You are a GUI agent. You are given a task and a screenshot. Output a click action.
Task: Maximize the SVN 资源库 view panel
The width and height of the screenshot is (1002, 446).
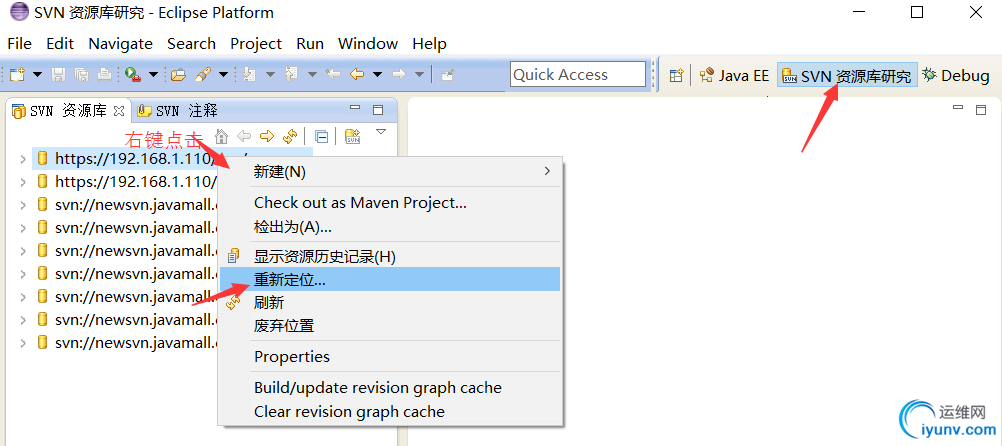378,110
